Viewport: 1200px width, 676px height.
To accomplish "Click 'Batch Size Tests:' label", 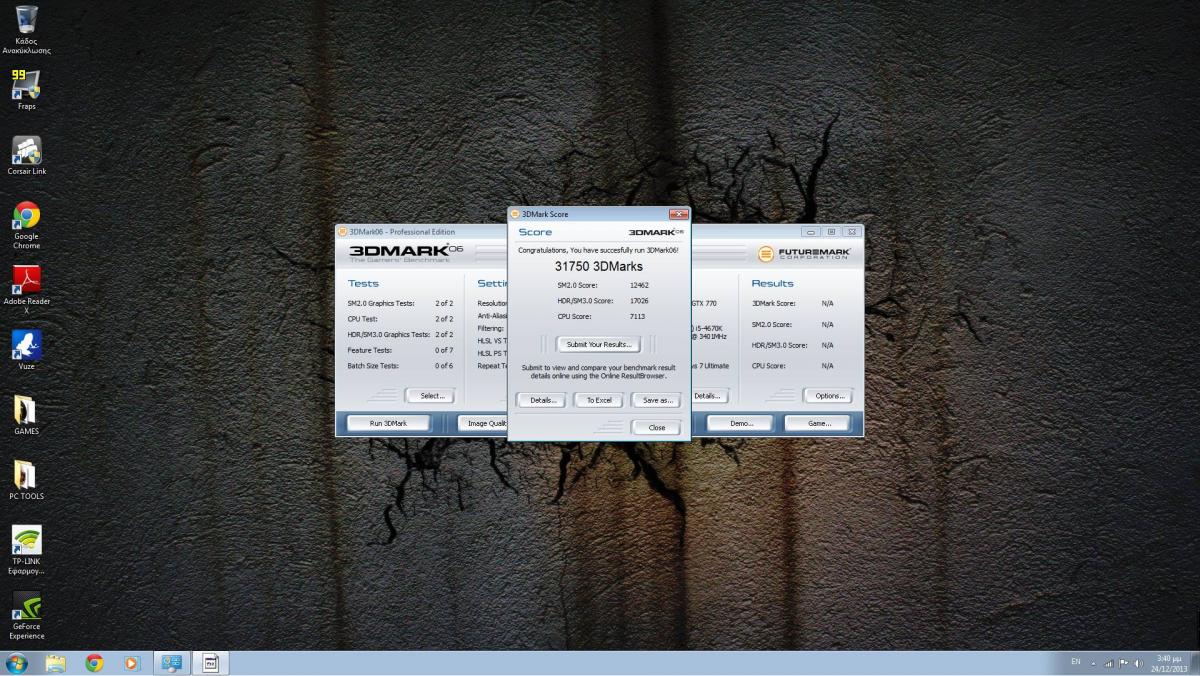I will point(373,366).
